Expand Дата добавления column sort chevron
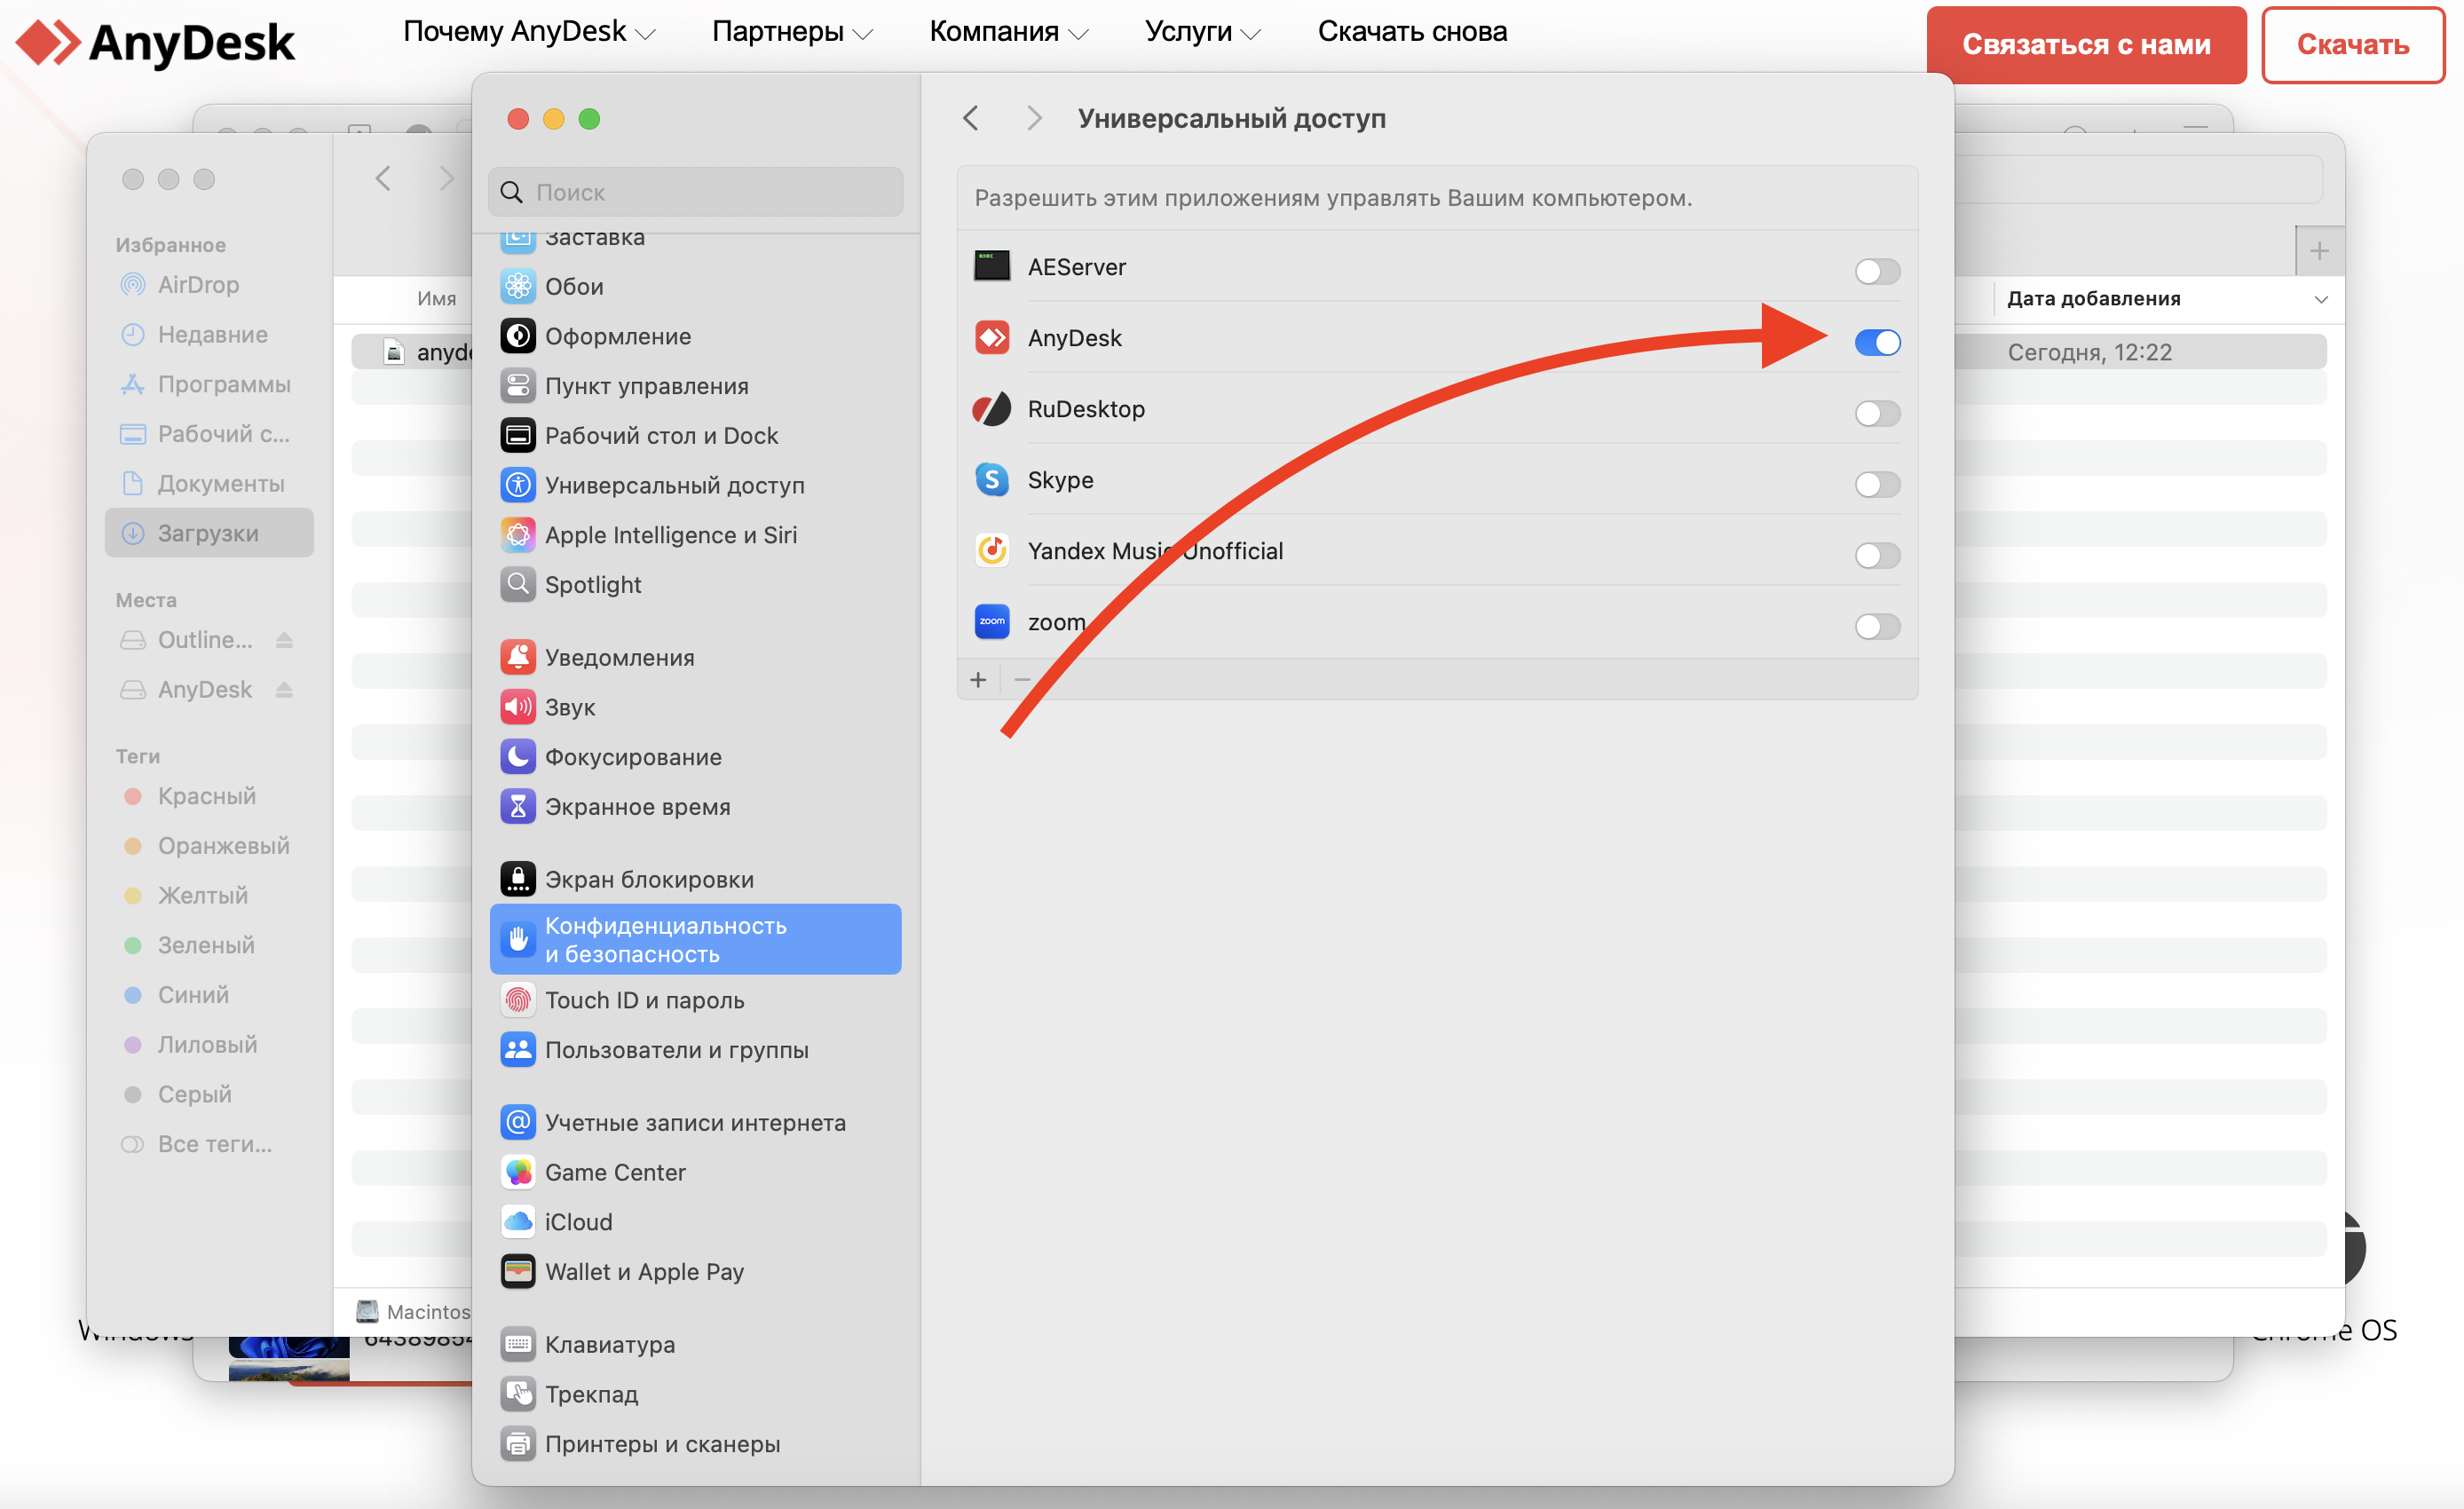Screen dimensions: 2464x1509 [2321, 299]
